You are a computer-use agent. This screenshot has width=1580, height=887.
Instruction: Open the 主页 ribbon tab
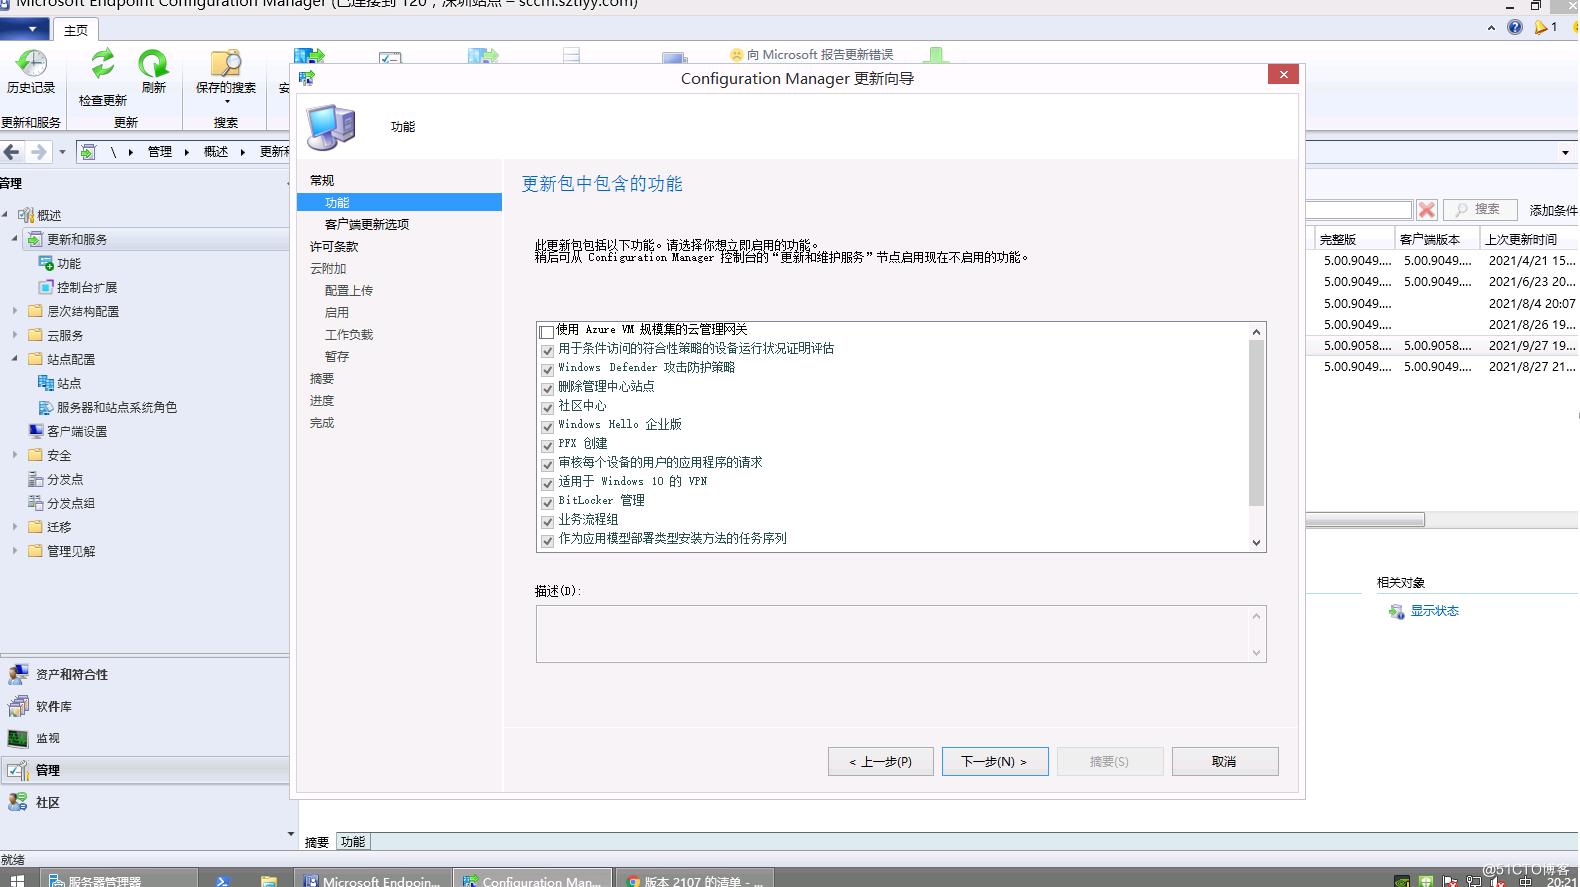point(76,30)
